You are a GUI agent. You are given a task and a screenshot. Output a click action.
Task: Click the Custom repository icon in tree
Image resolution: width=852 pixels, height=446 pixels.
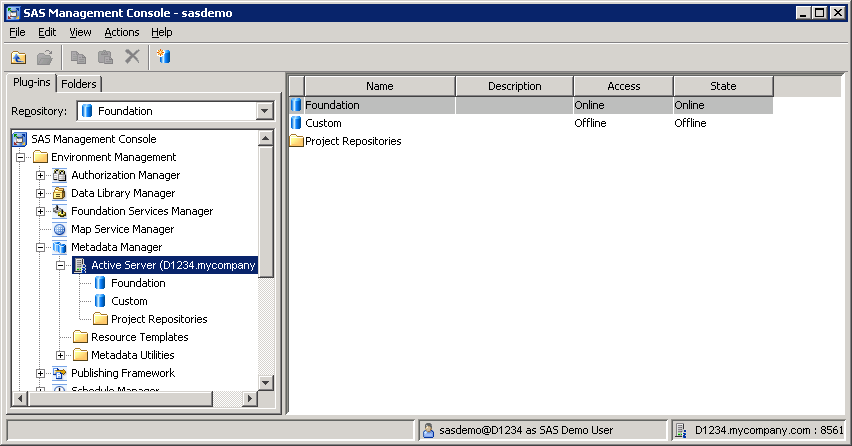[x=100, y=301]
